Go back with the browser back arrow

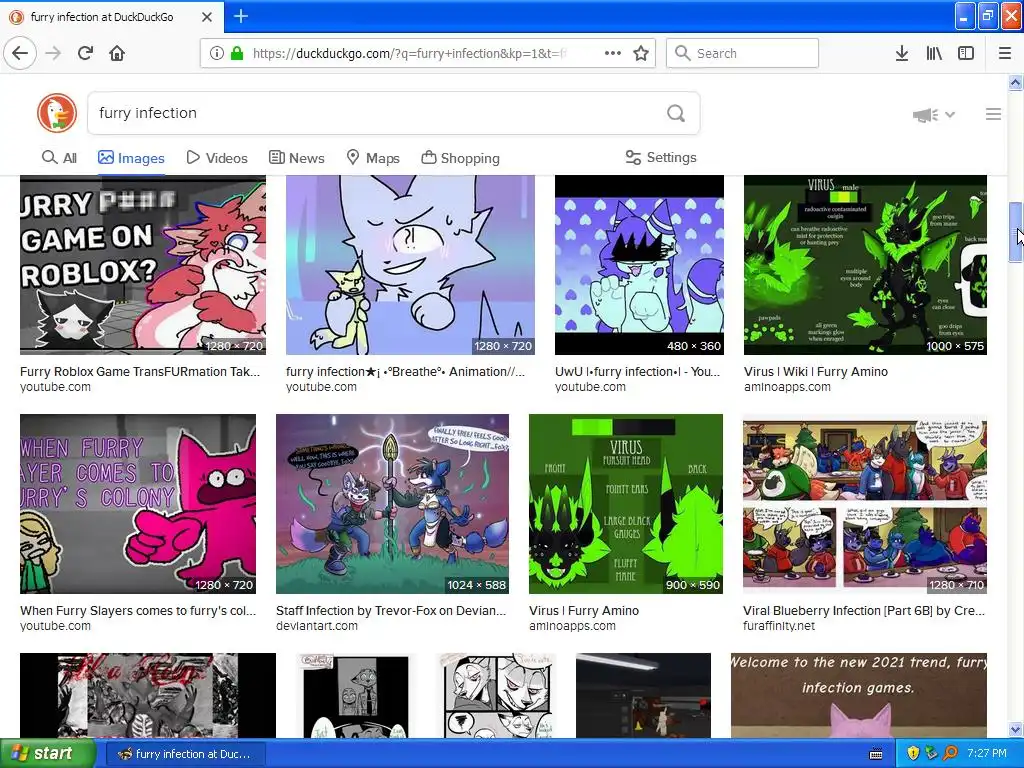(x=20, y=54)
